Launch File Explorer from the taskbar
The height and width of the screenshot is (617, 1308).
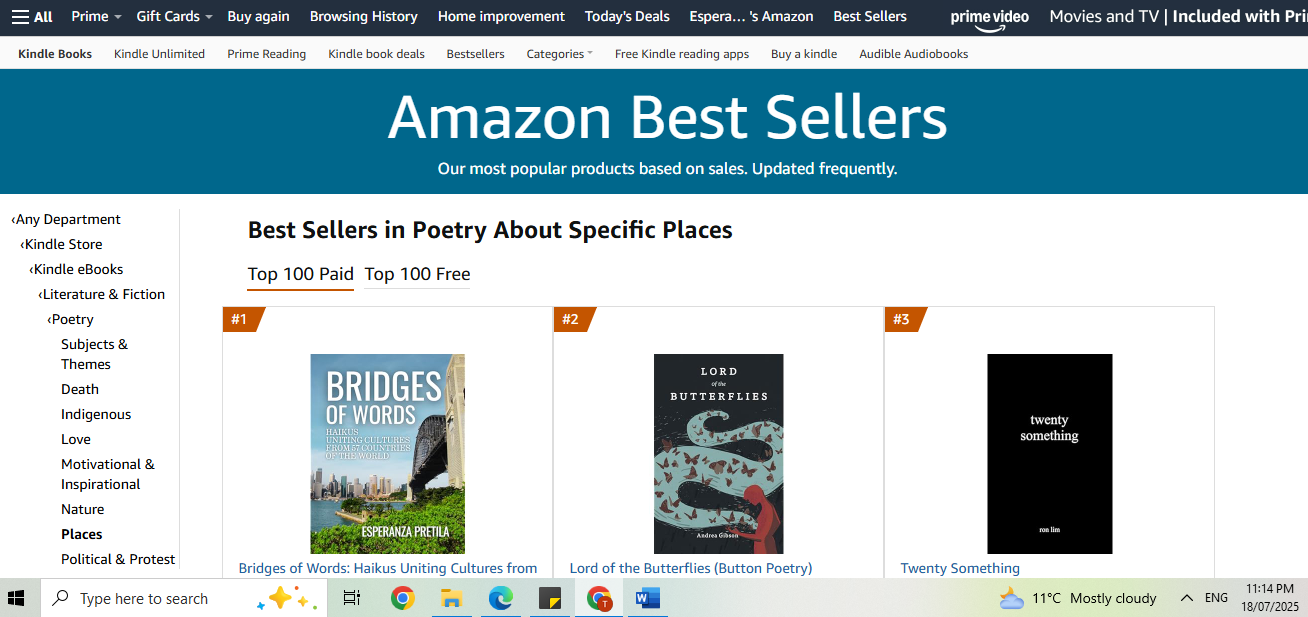(451, 598)
